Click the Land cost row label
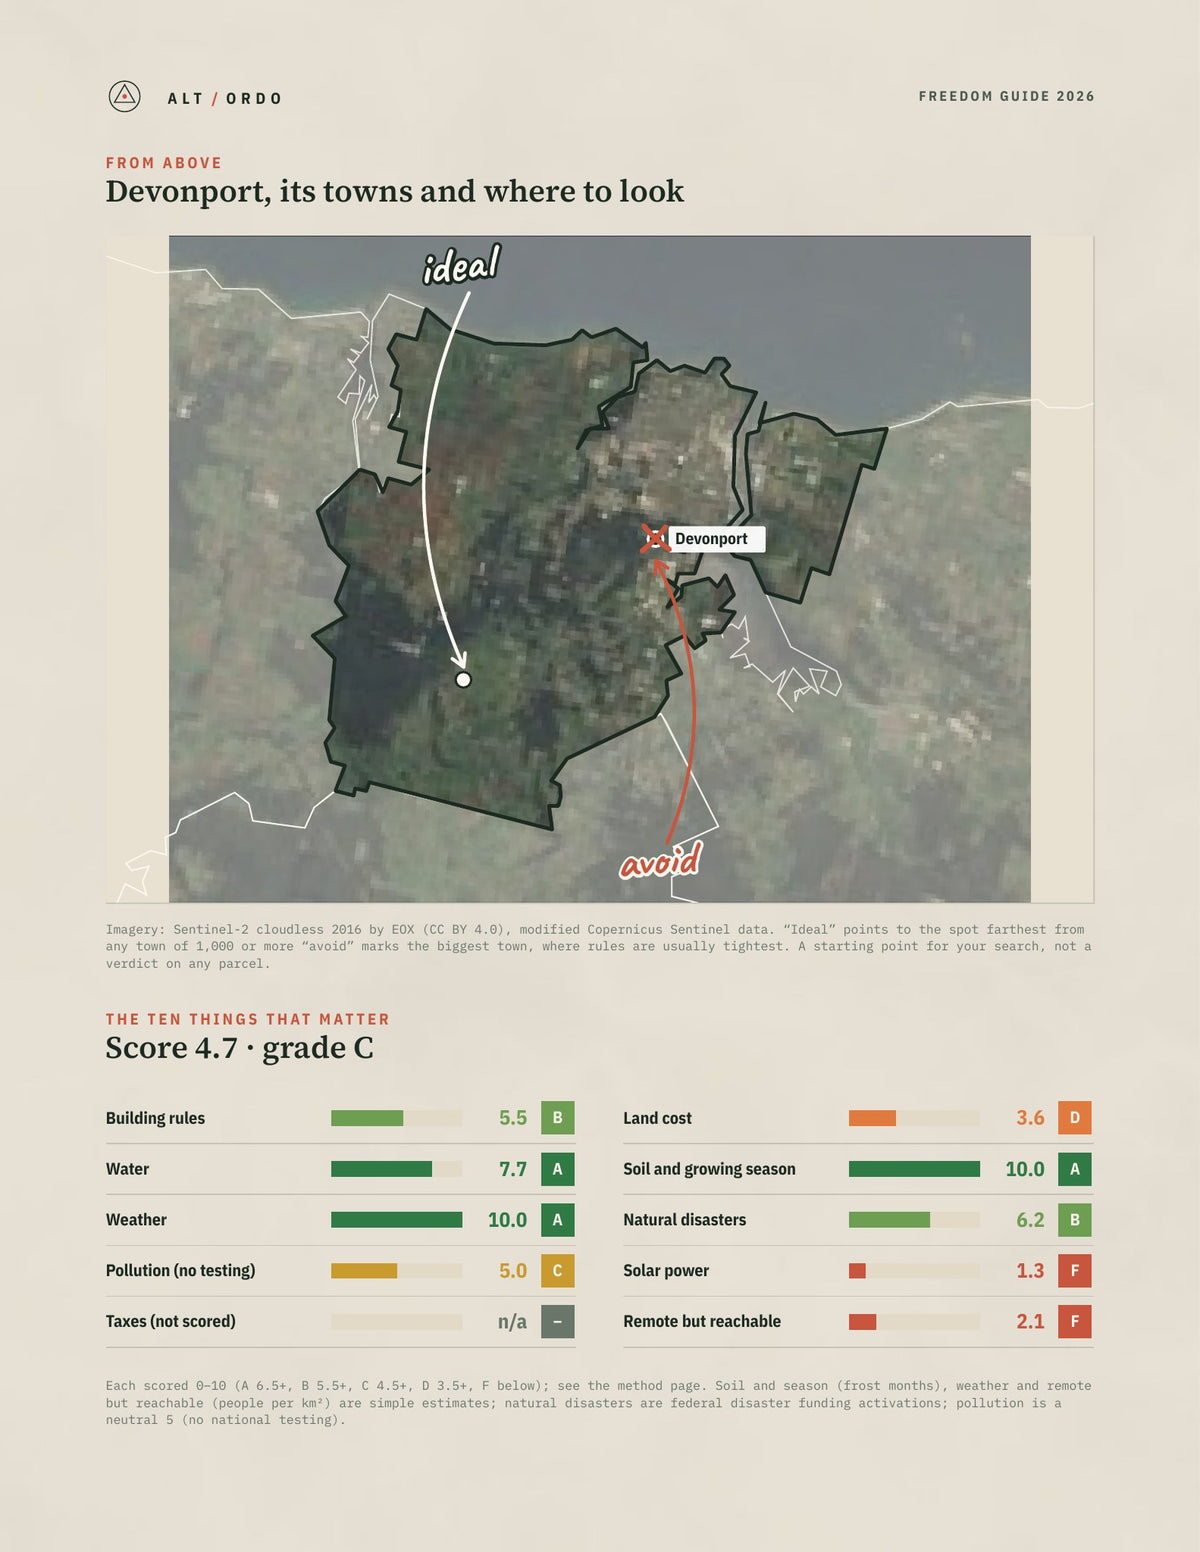The width and height of the screenshot is (1200, 1552). pyautogui.click(x=657, y=1118)
